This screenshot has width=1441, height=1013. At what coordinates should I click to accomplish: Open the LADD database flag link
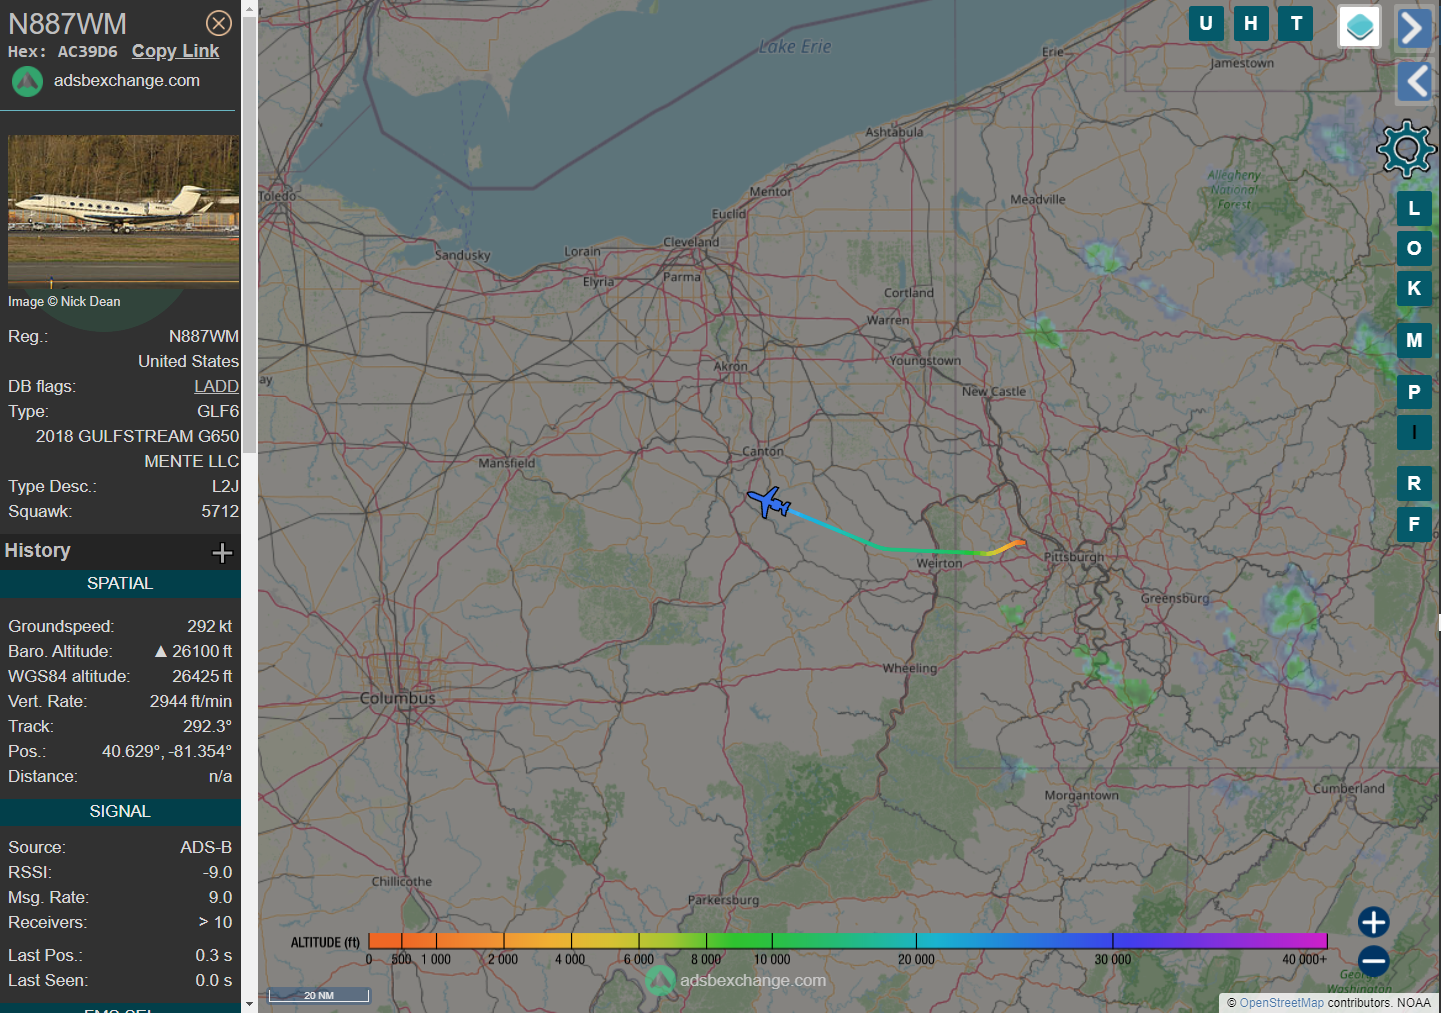tap(216, 386)
